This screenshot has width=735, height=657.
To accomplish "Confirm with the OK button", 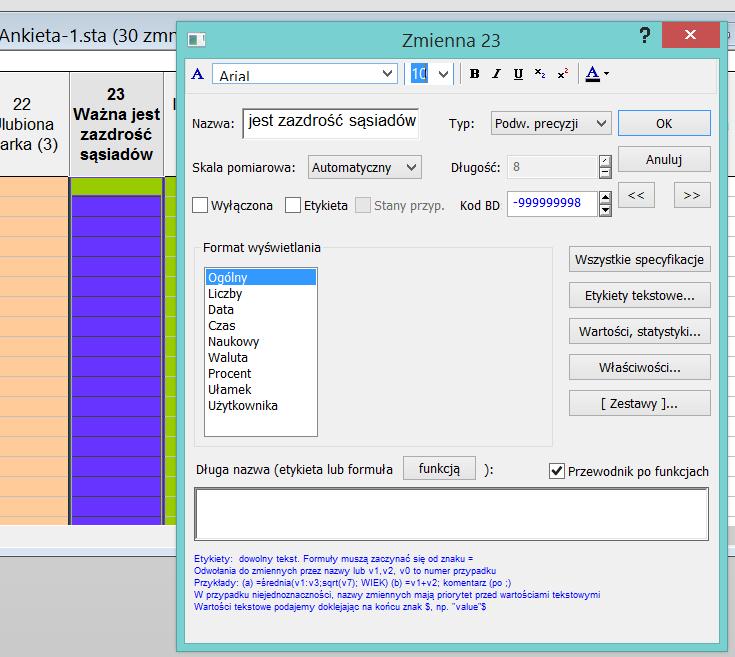I will [664, 123].
